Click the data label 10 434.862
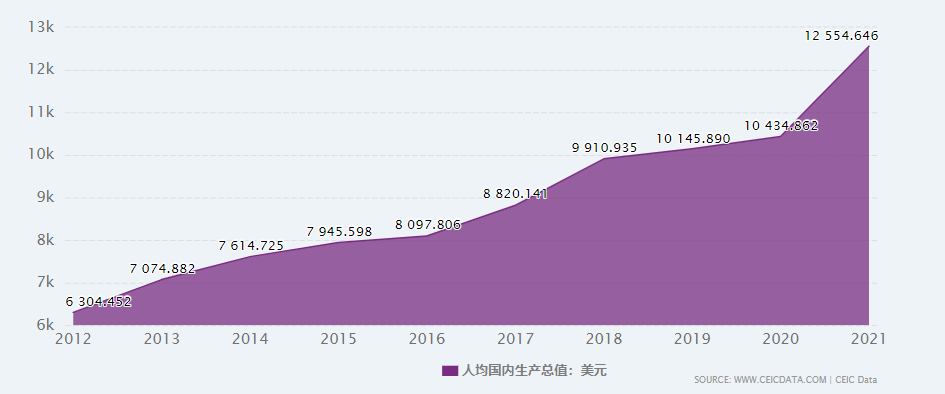This screenshot has width=945, height=394. pyautogui.click(x=781, y=126)
